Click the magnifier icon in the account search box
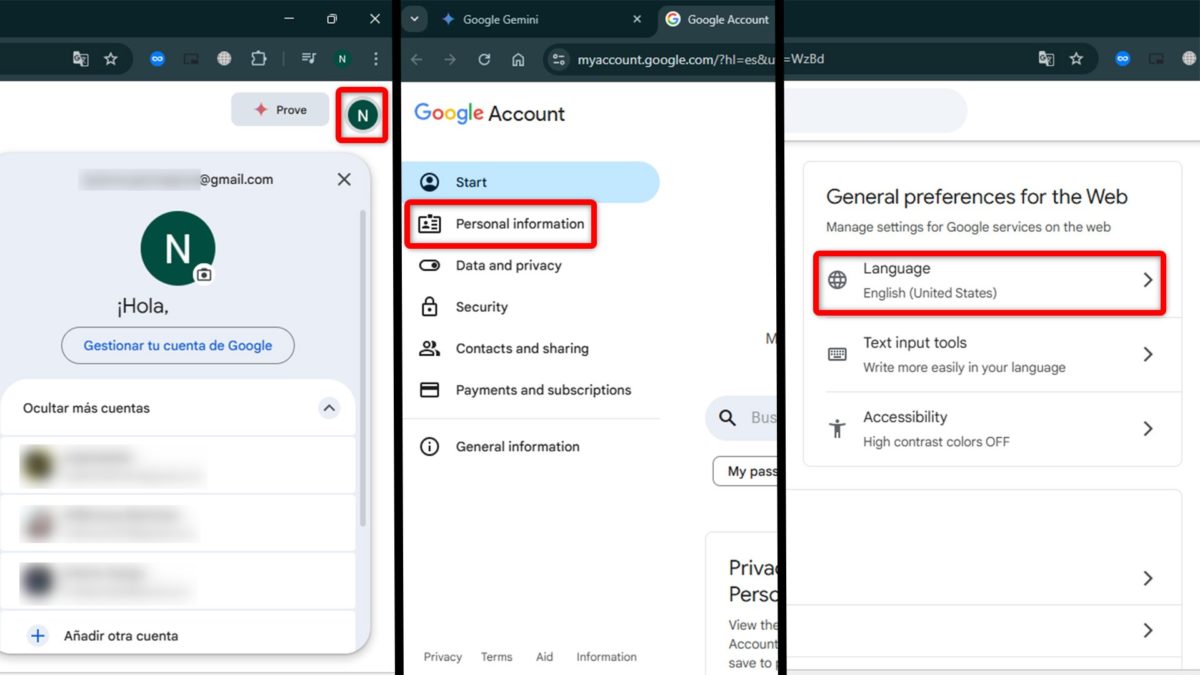1200x675 pixels. (728, 418)
